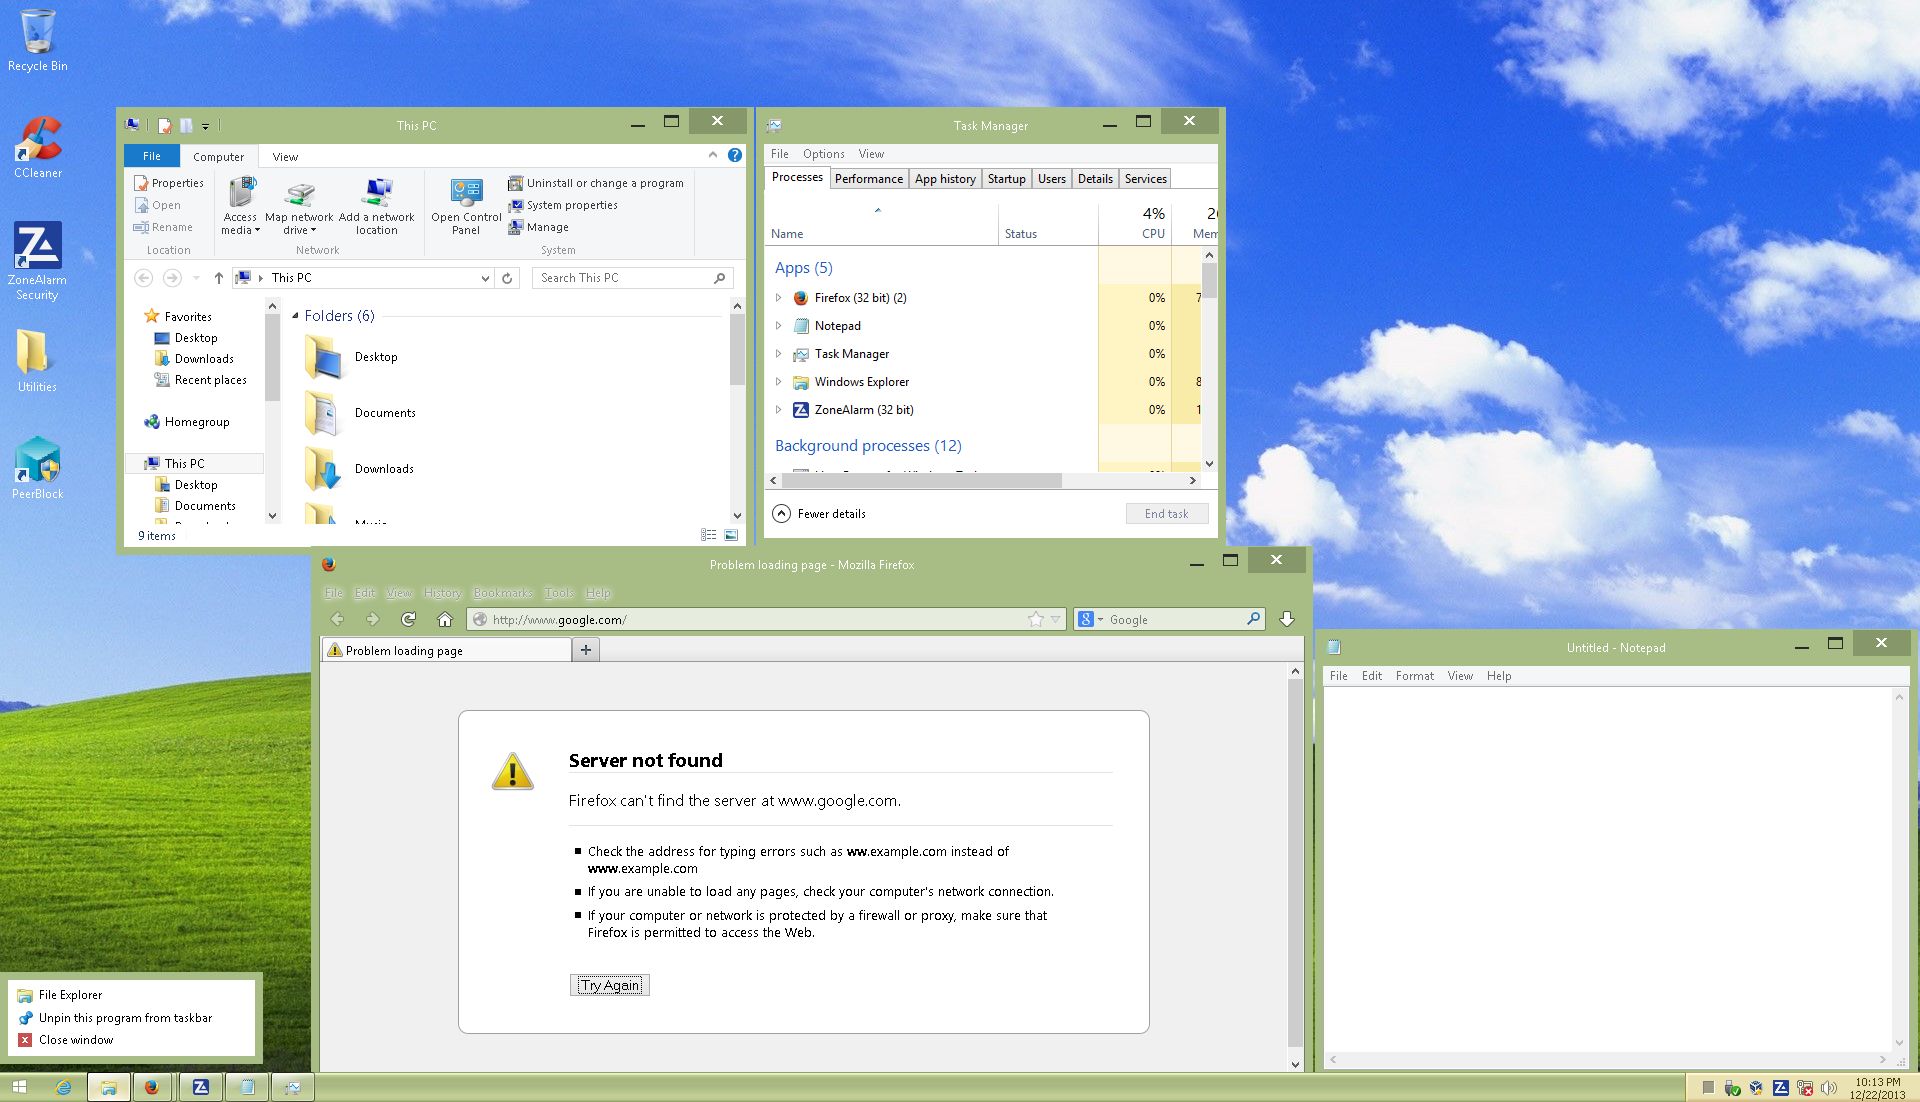Select Documents folder in This PC
Viewport: 1920px width, 1102px height.
pyautogui.click(x=360, y=413)
